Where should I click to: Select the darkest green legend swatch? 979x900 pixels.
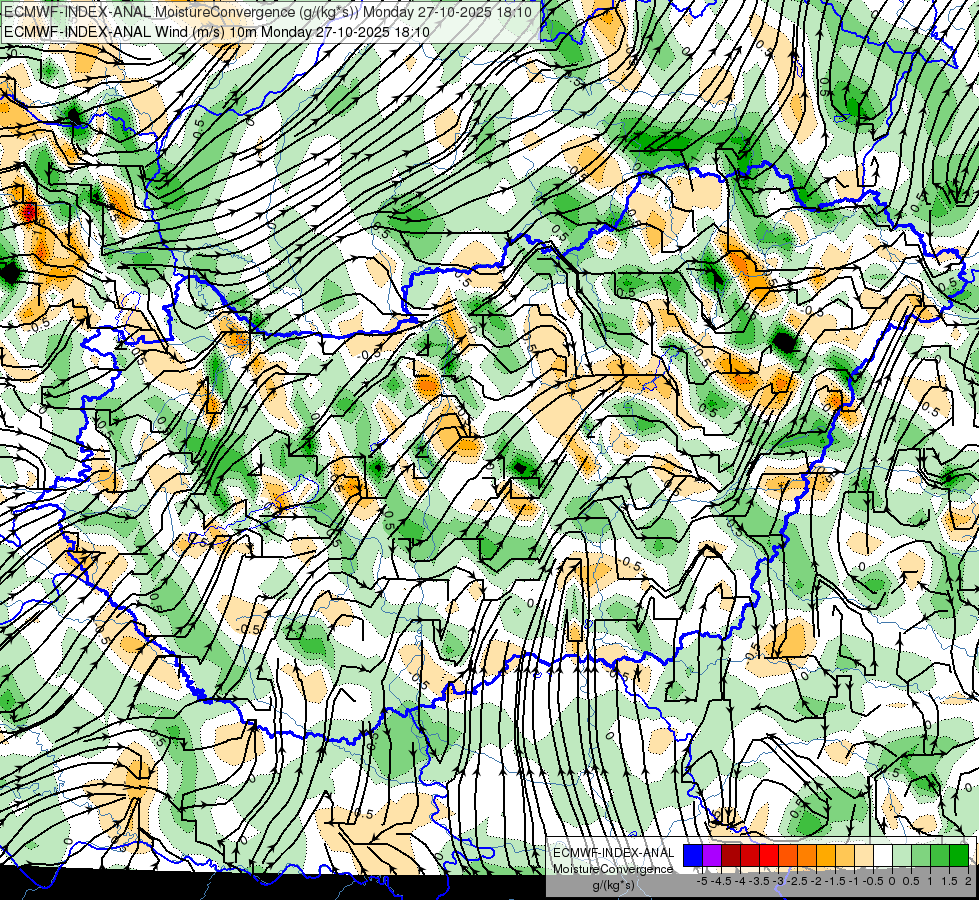(958, 855)
